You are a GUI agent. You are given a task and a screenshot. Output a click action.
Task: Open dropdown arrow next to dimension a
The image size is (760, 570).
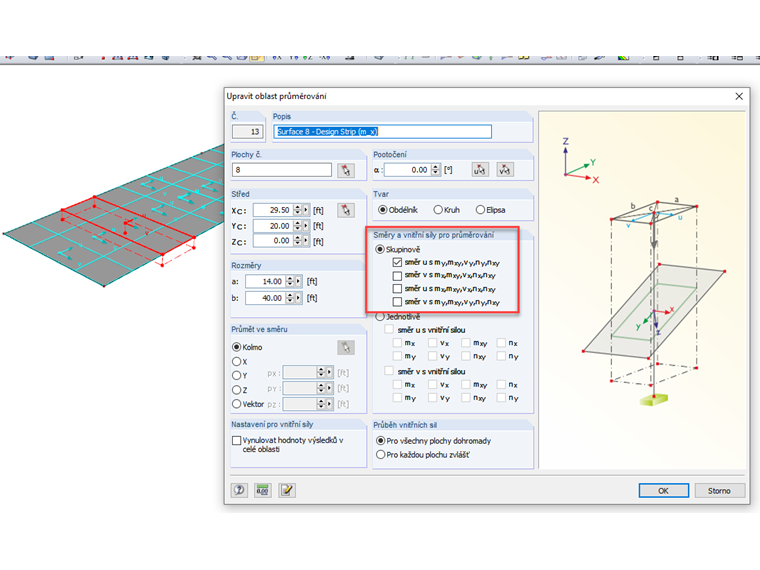[x=298, y=281]
